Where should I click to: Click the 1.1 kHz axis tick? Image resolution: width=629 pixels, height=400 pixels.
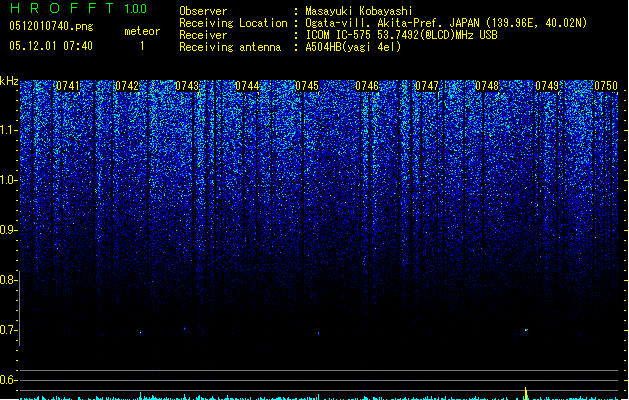(8, 130)
